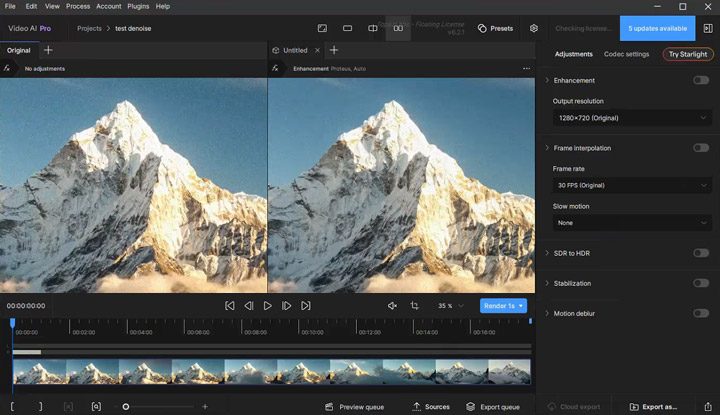
Task: Expand the Frame interpolation section chevron
Action: (x=547, y=148)
